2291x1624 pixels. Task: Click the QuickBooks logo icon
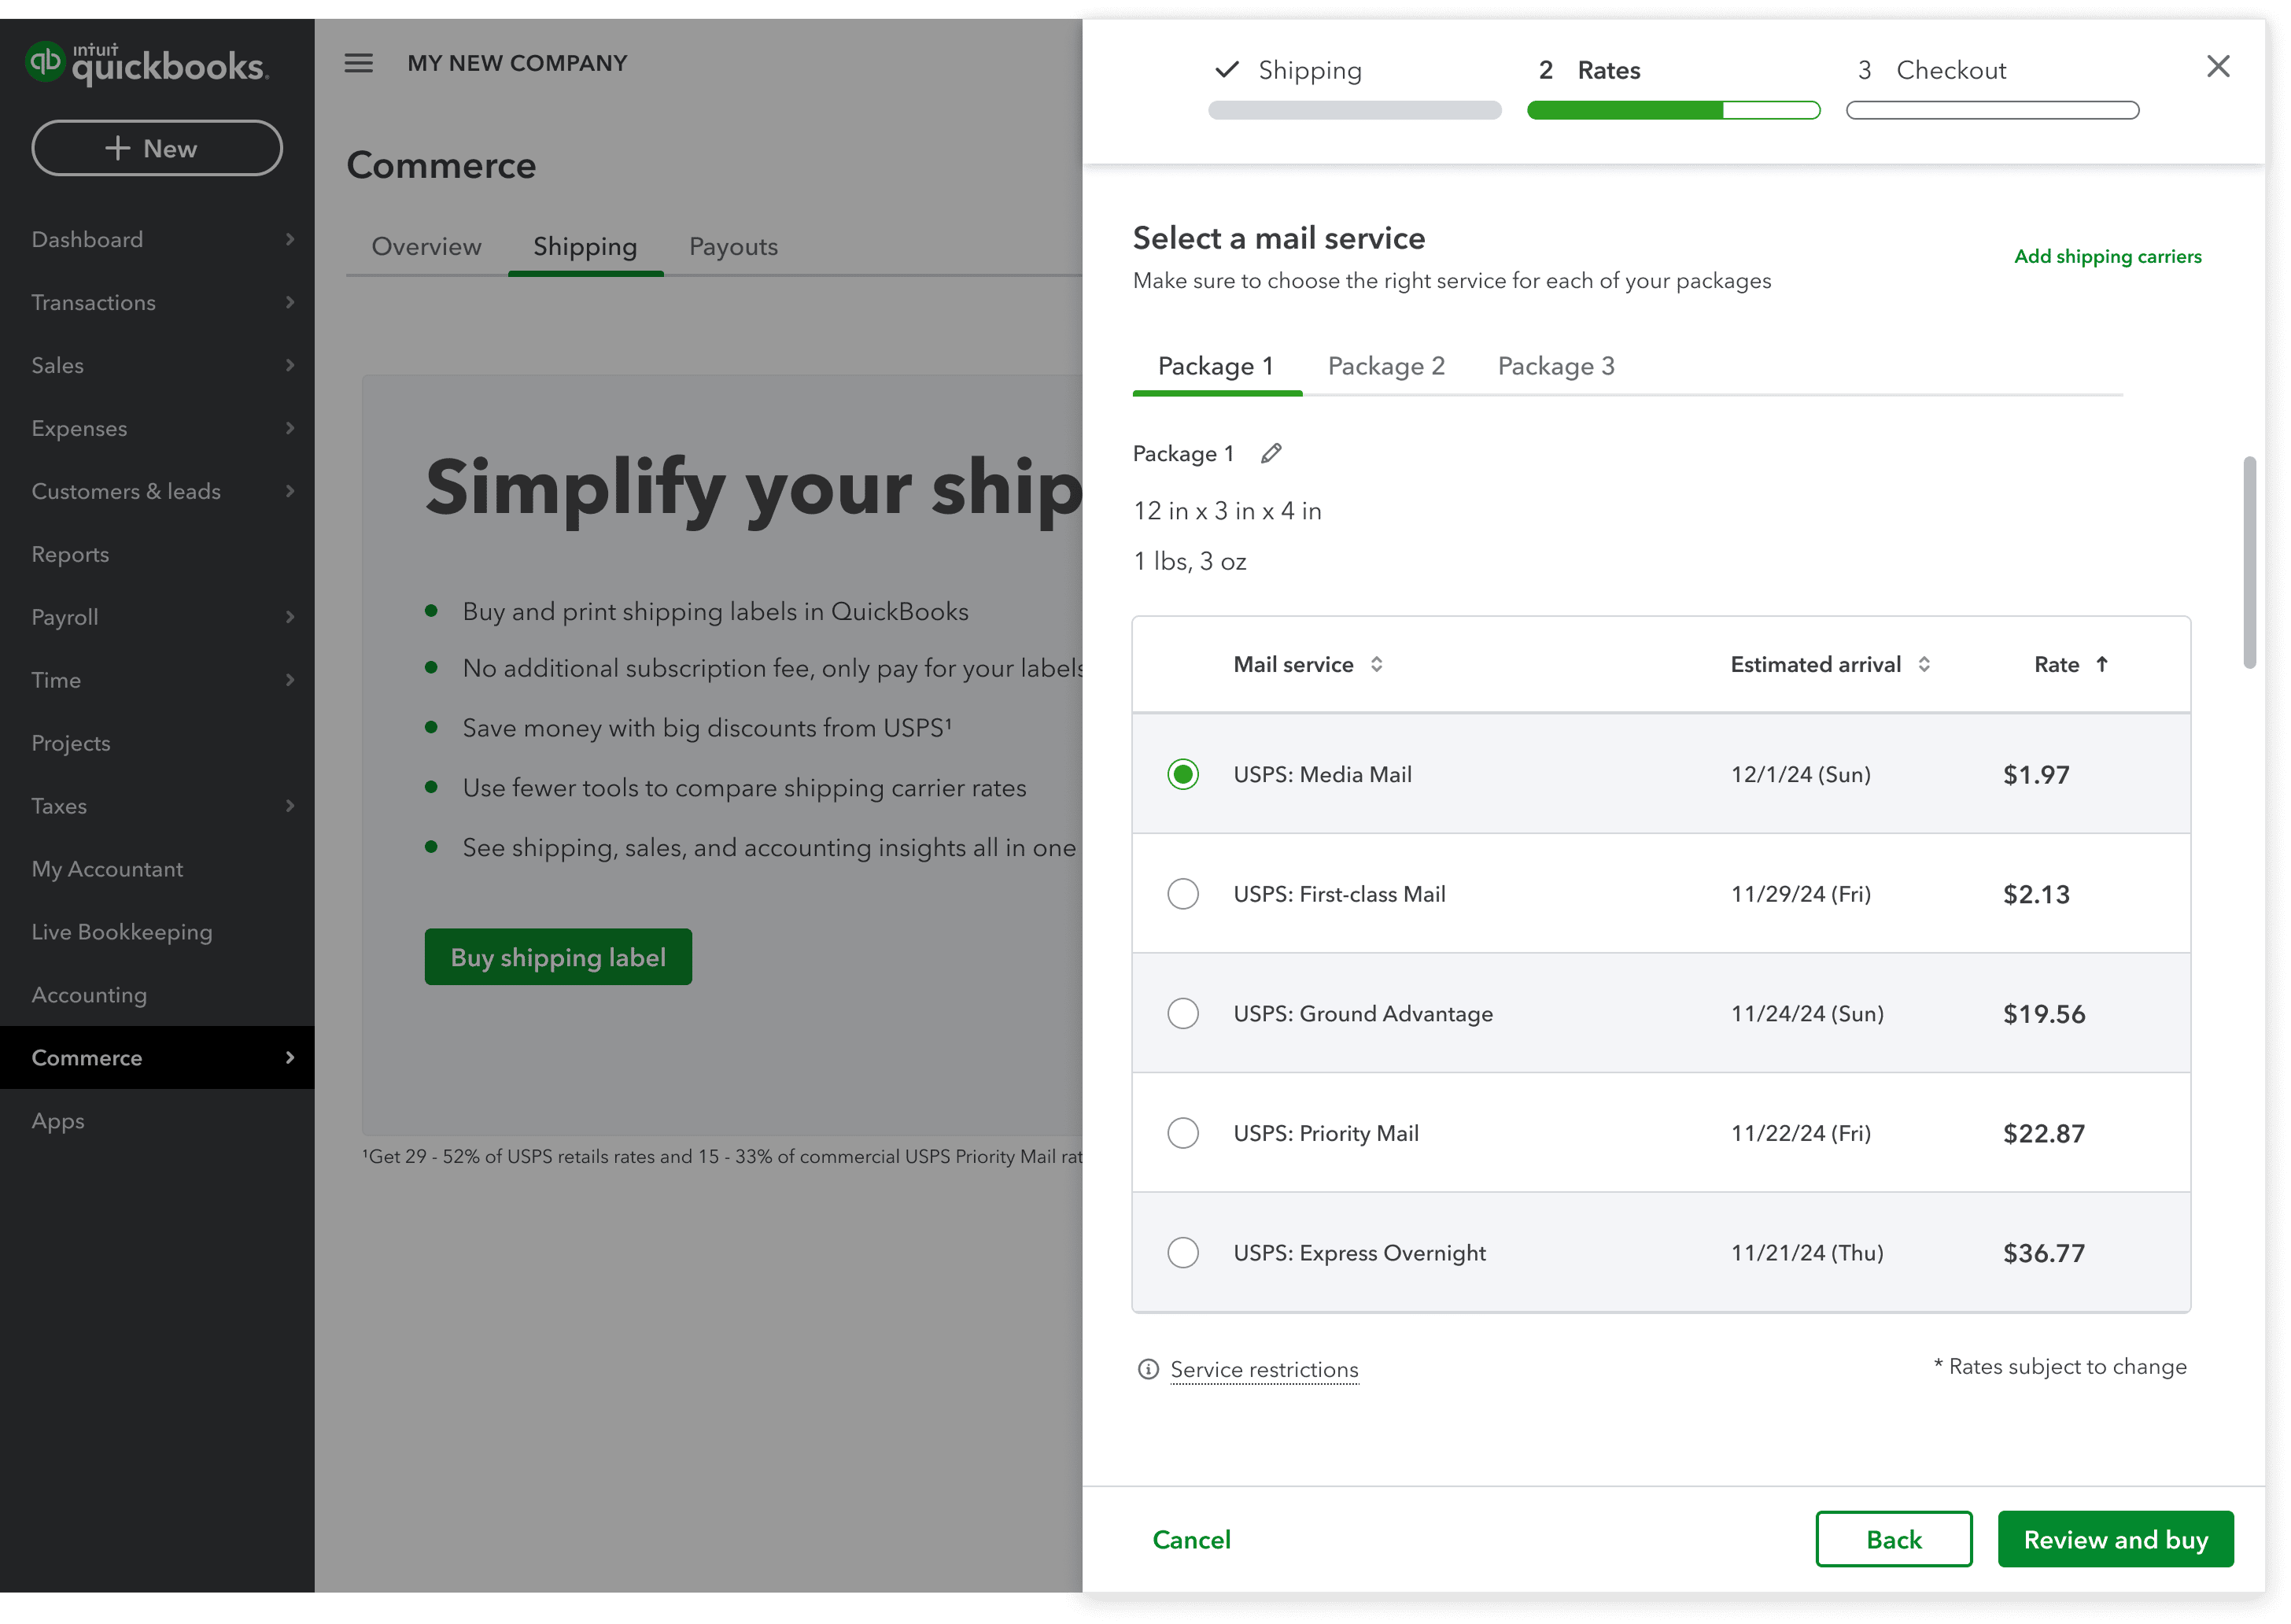click(45, 62)
